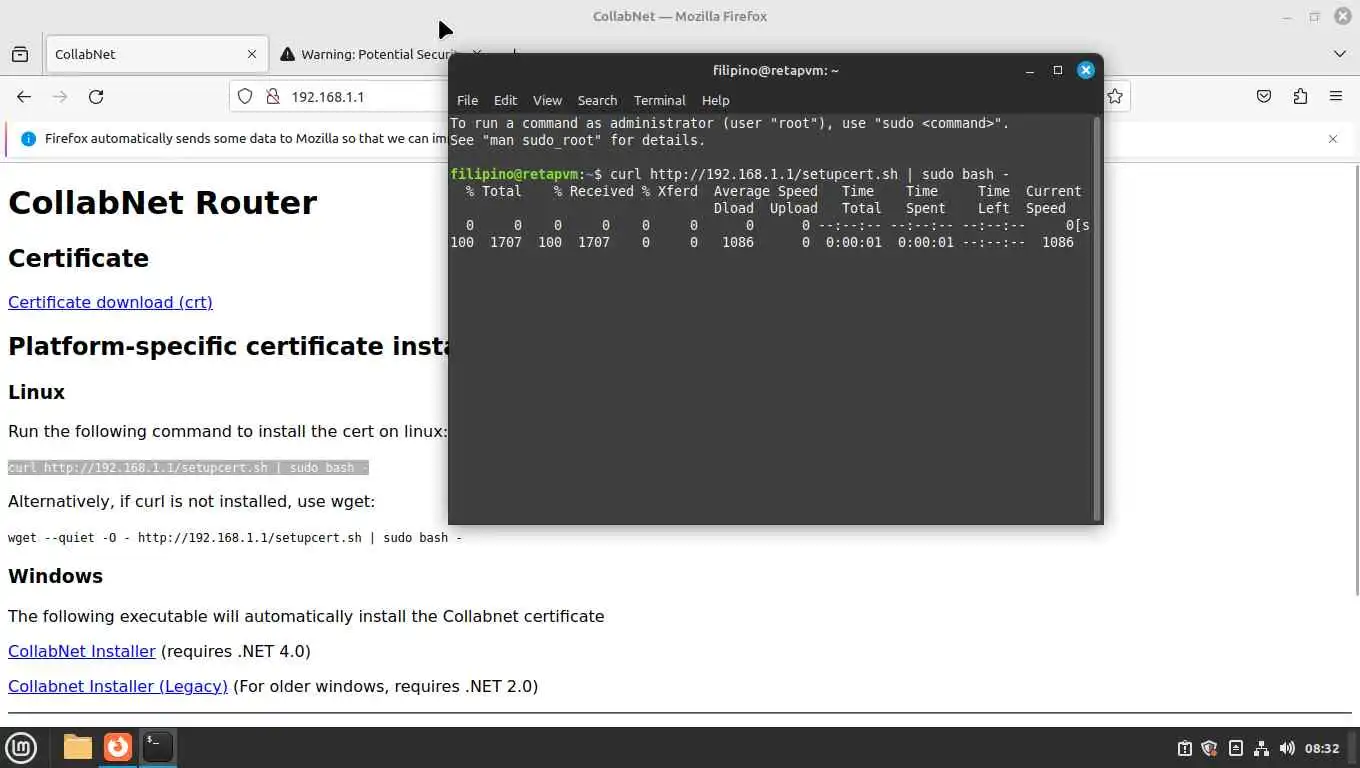Click Collabnet Installer (Legacy) link
The height and width of the screenshot is (768, 1360).
pyautogui.click(x=118, y=686)
